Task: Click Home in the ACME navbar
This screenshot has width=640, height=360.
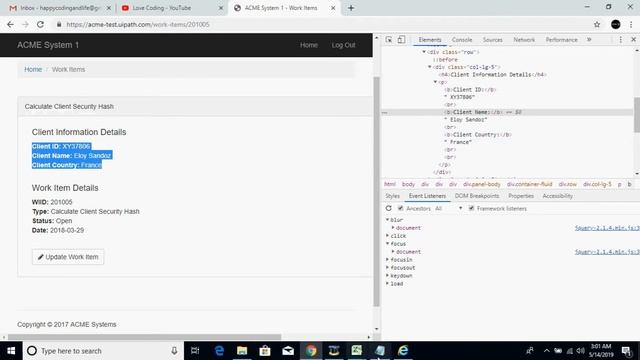Action: point(309,45)
